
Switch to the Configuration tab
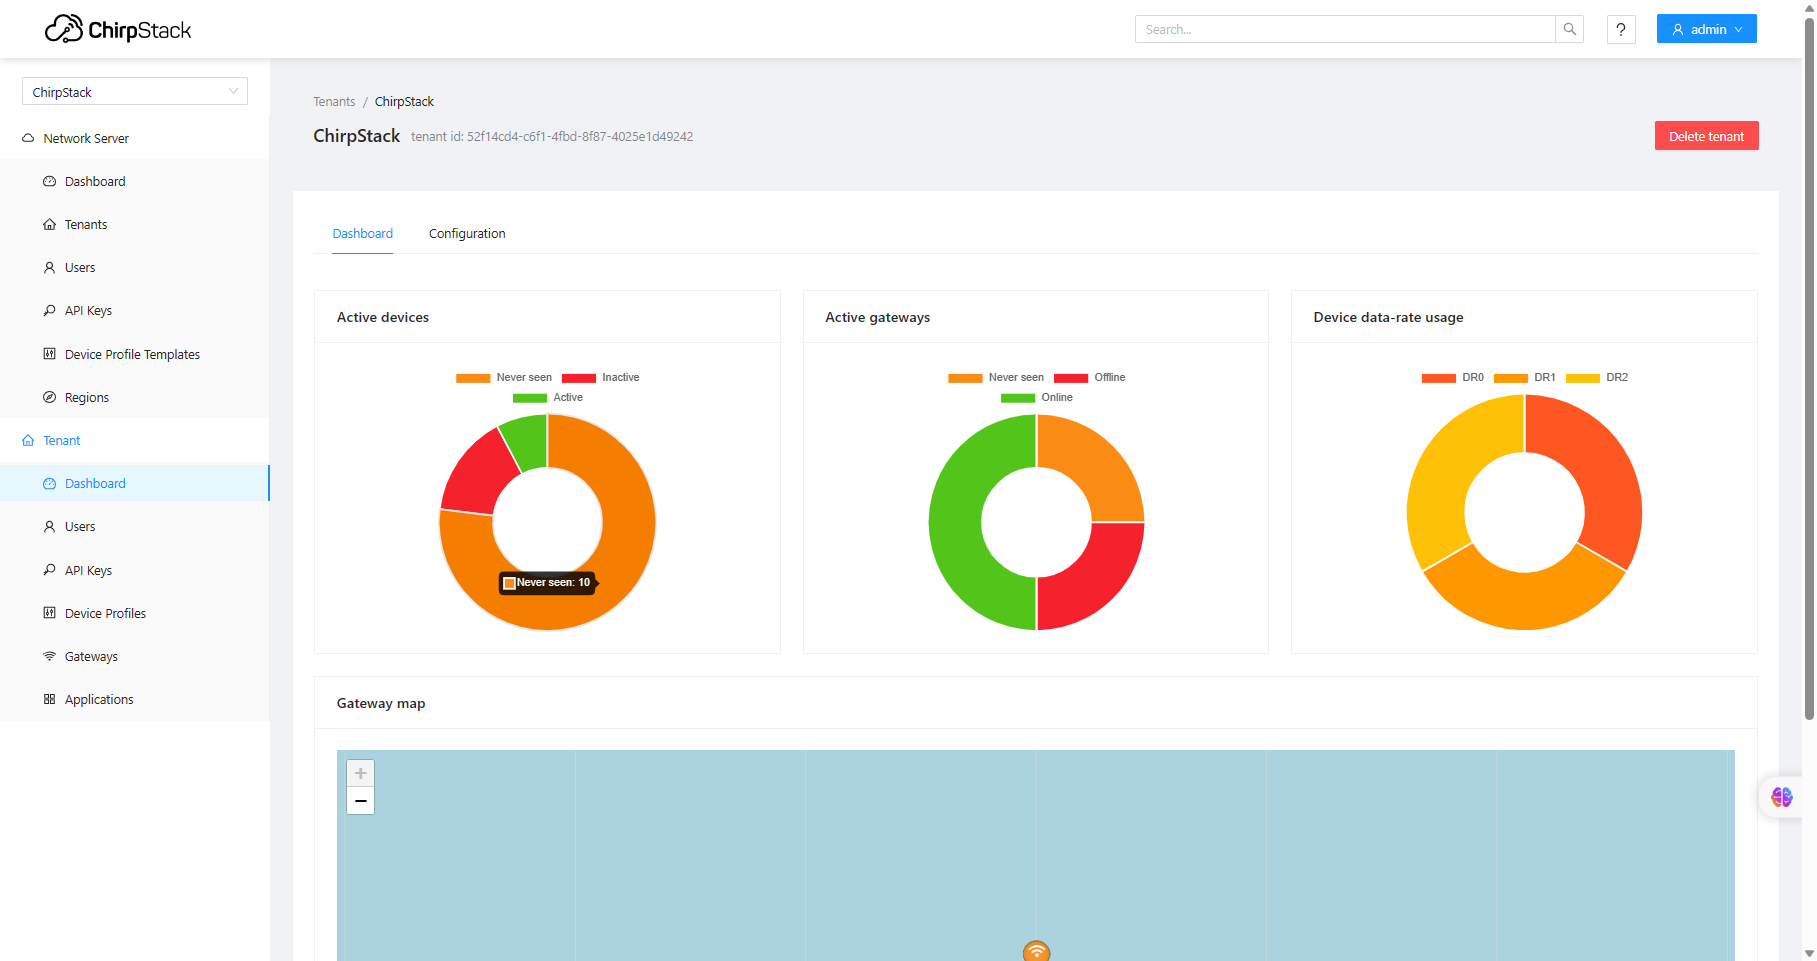(467, 234)
